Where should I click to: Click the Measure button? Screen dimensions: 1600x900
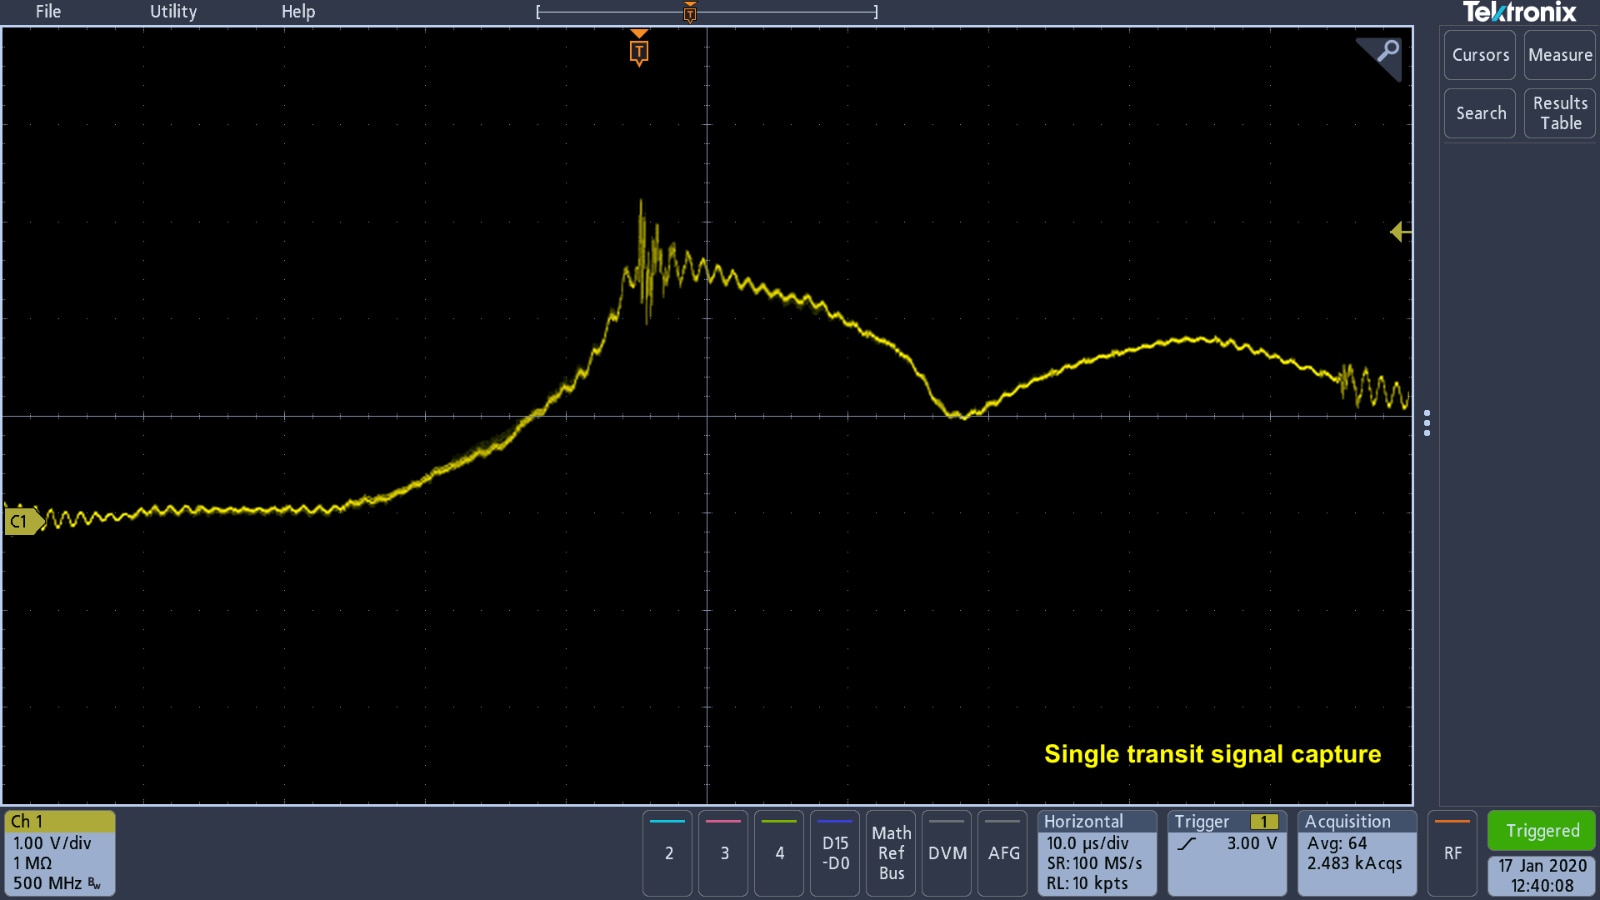click(x=1560, y=55)
